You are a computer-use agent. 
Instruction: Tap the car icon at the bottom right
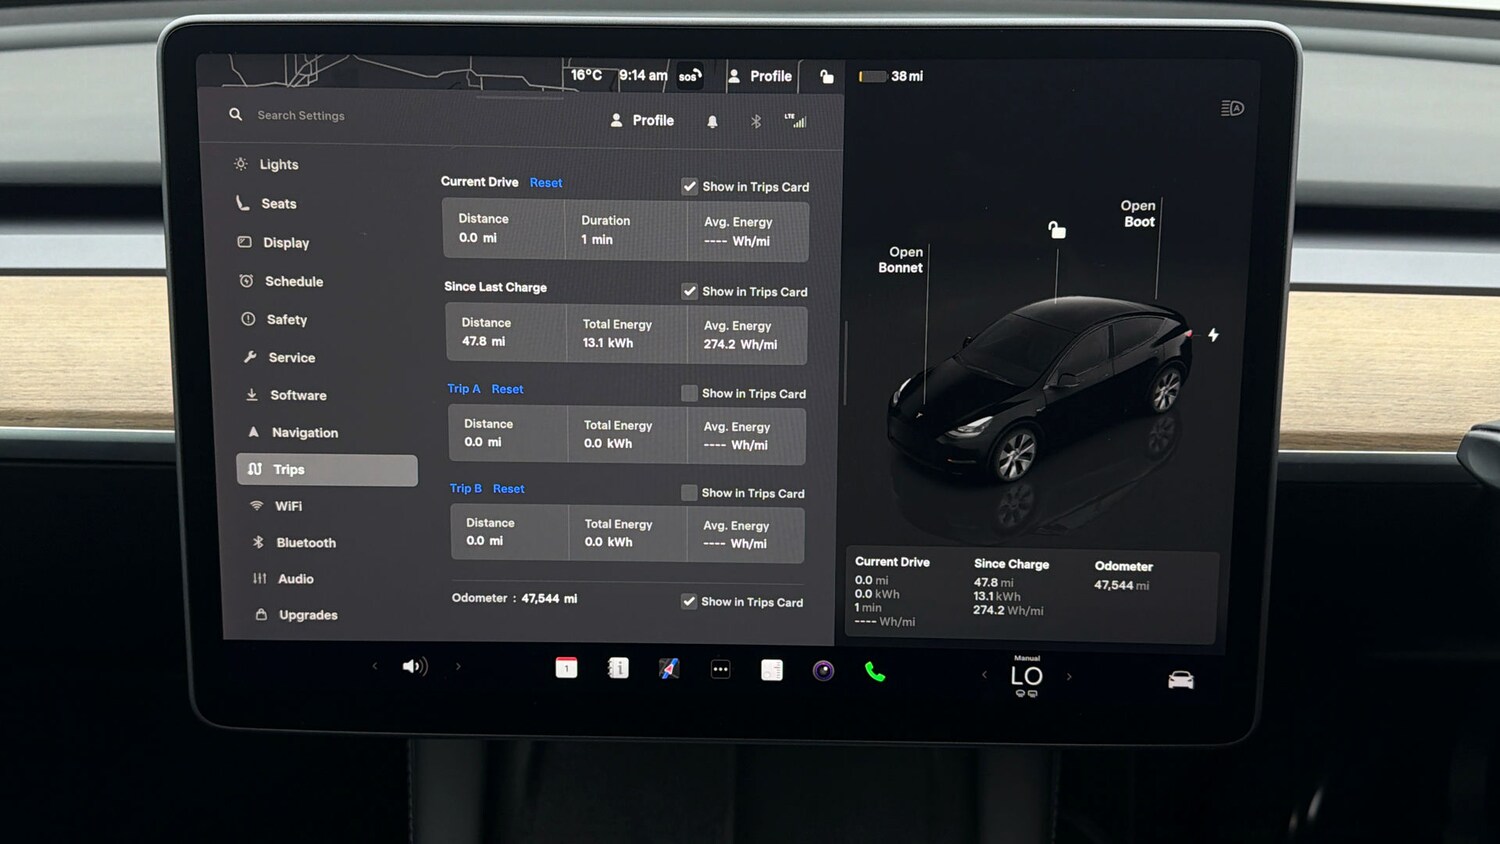pyautogui.click(x=1181, y=678)
